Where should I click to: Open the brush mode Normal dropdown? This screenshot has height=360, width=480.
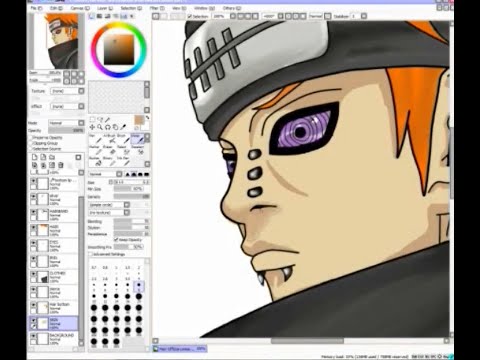coord(105,174)
